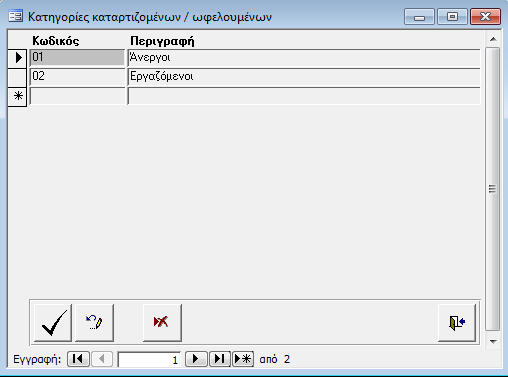
Task: Click the exit door button
Action: tap(457, 323)
